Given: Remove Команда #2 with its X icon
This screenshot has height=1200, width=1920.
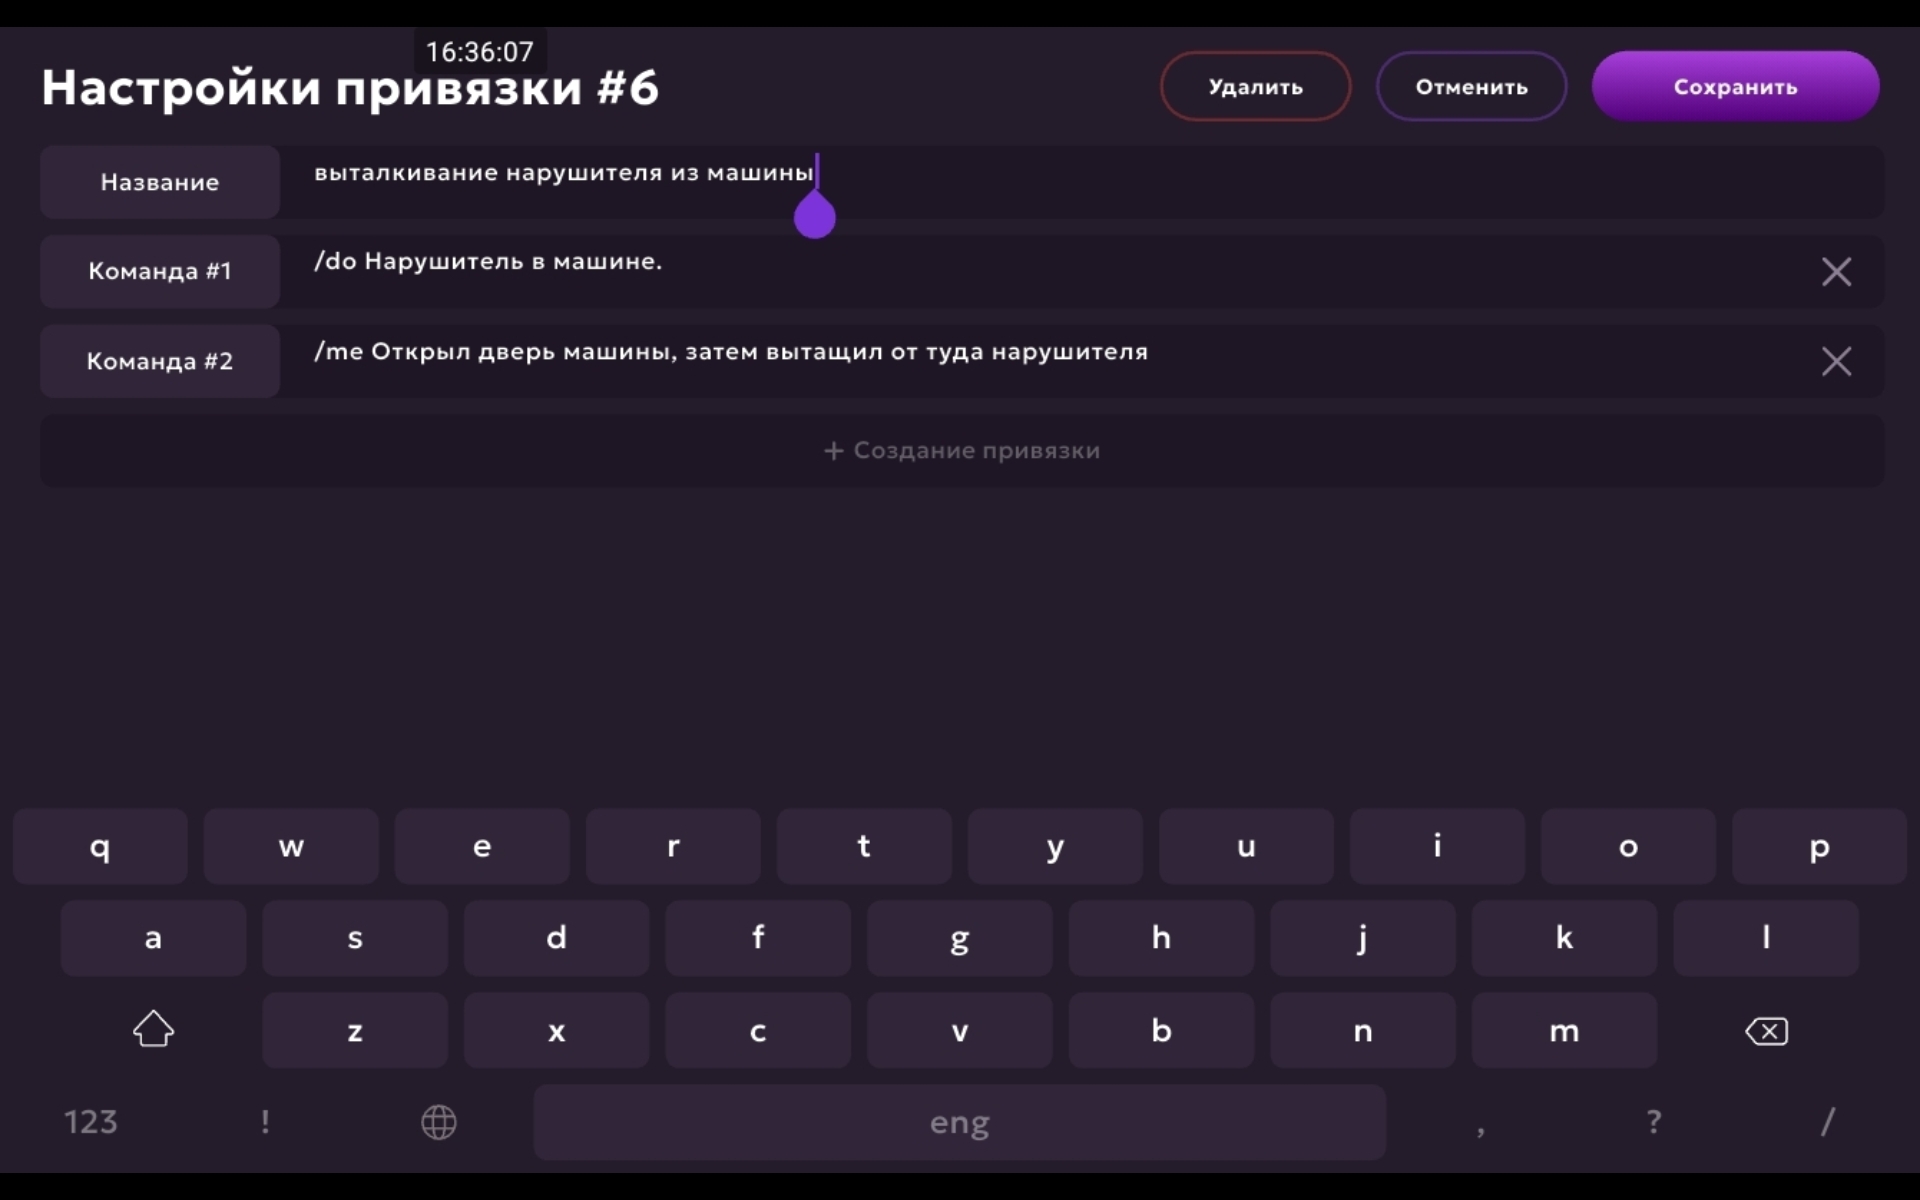Looking at the screenshot, I should click(1836, 361).
